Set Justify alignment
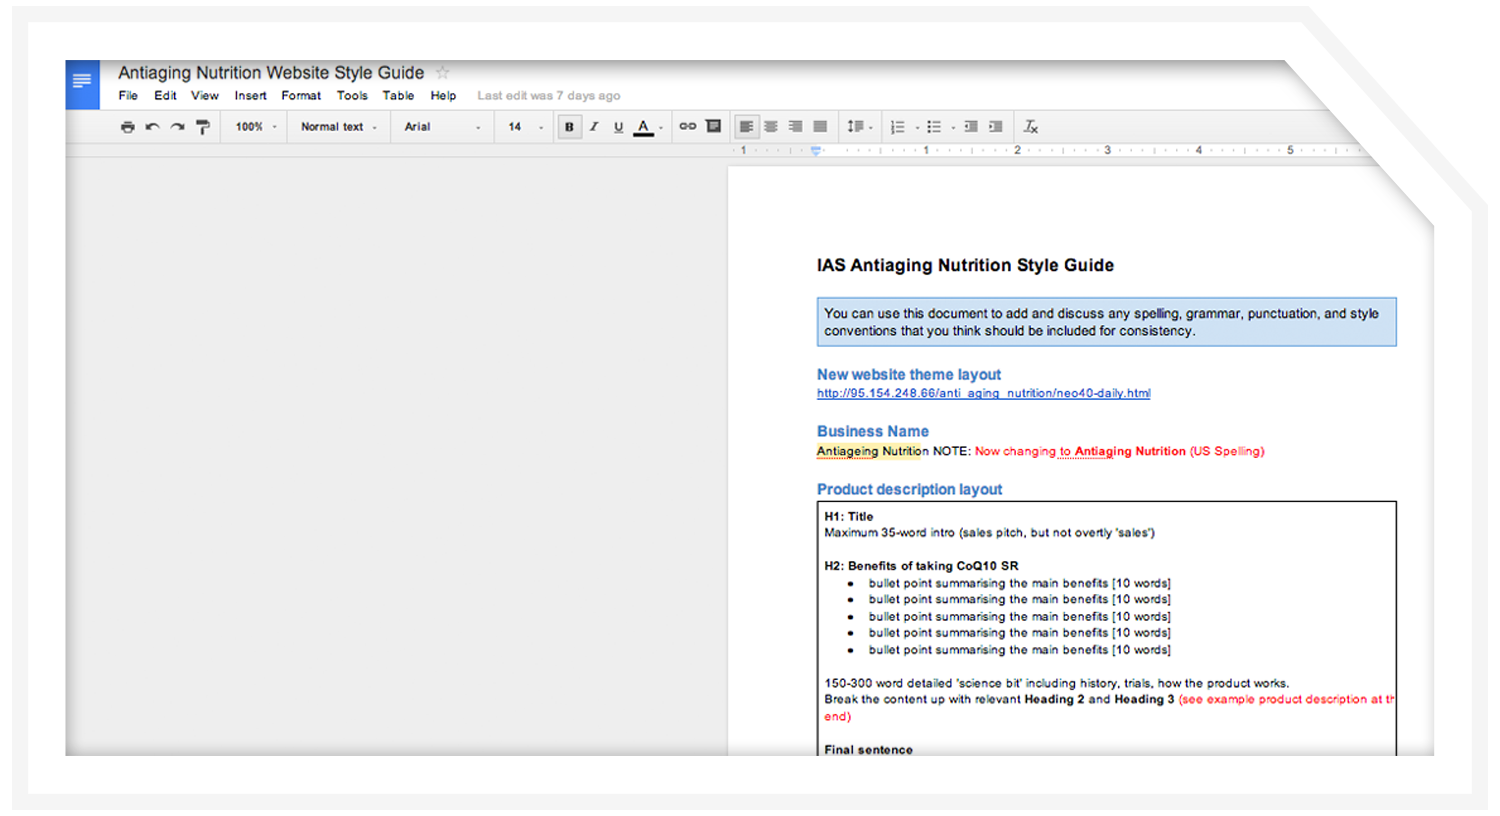The image size is (1500, 816). click(x=820, y=127)
